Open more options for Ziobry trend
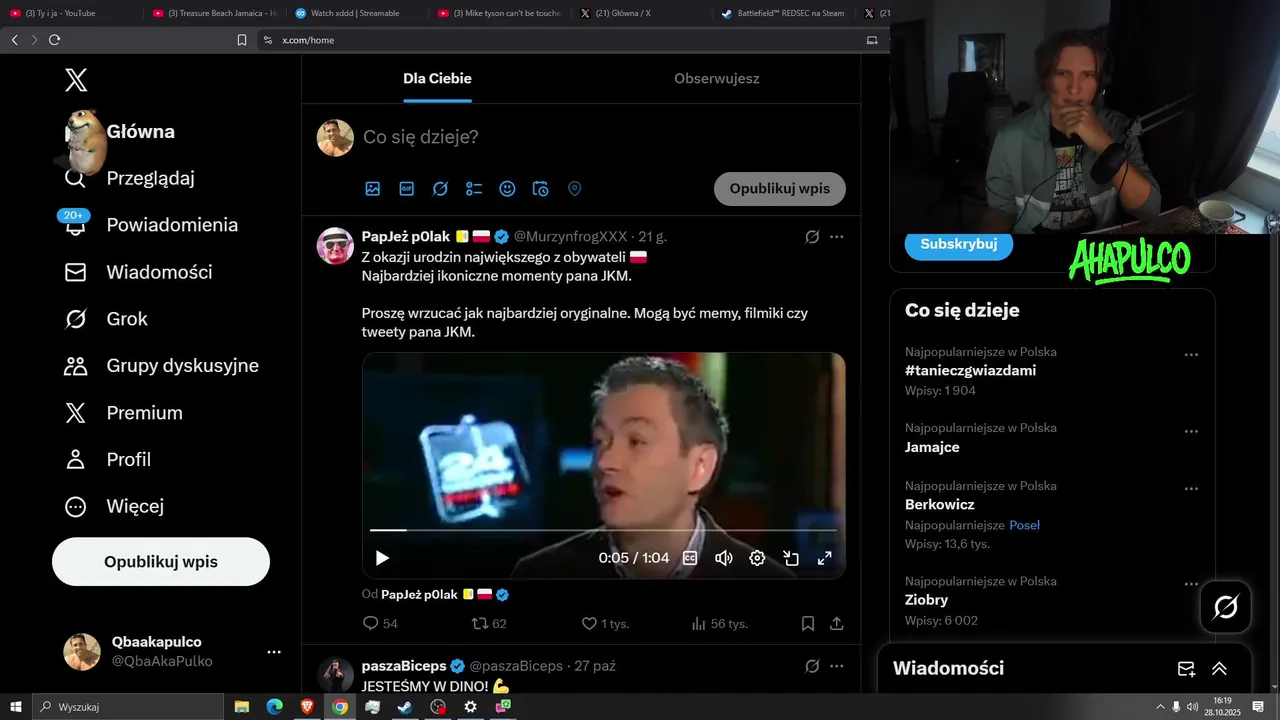This screenshot has width=1280, height=720. tap(1191, 584)
